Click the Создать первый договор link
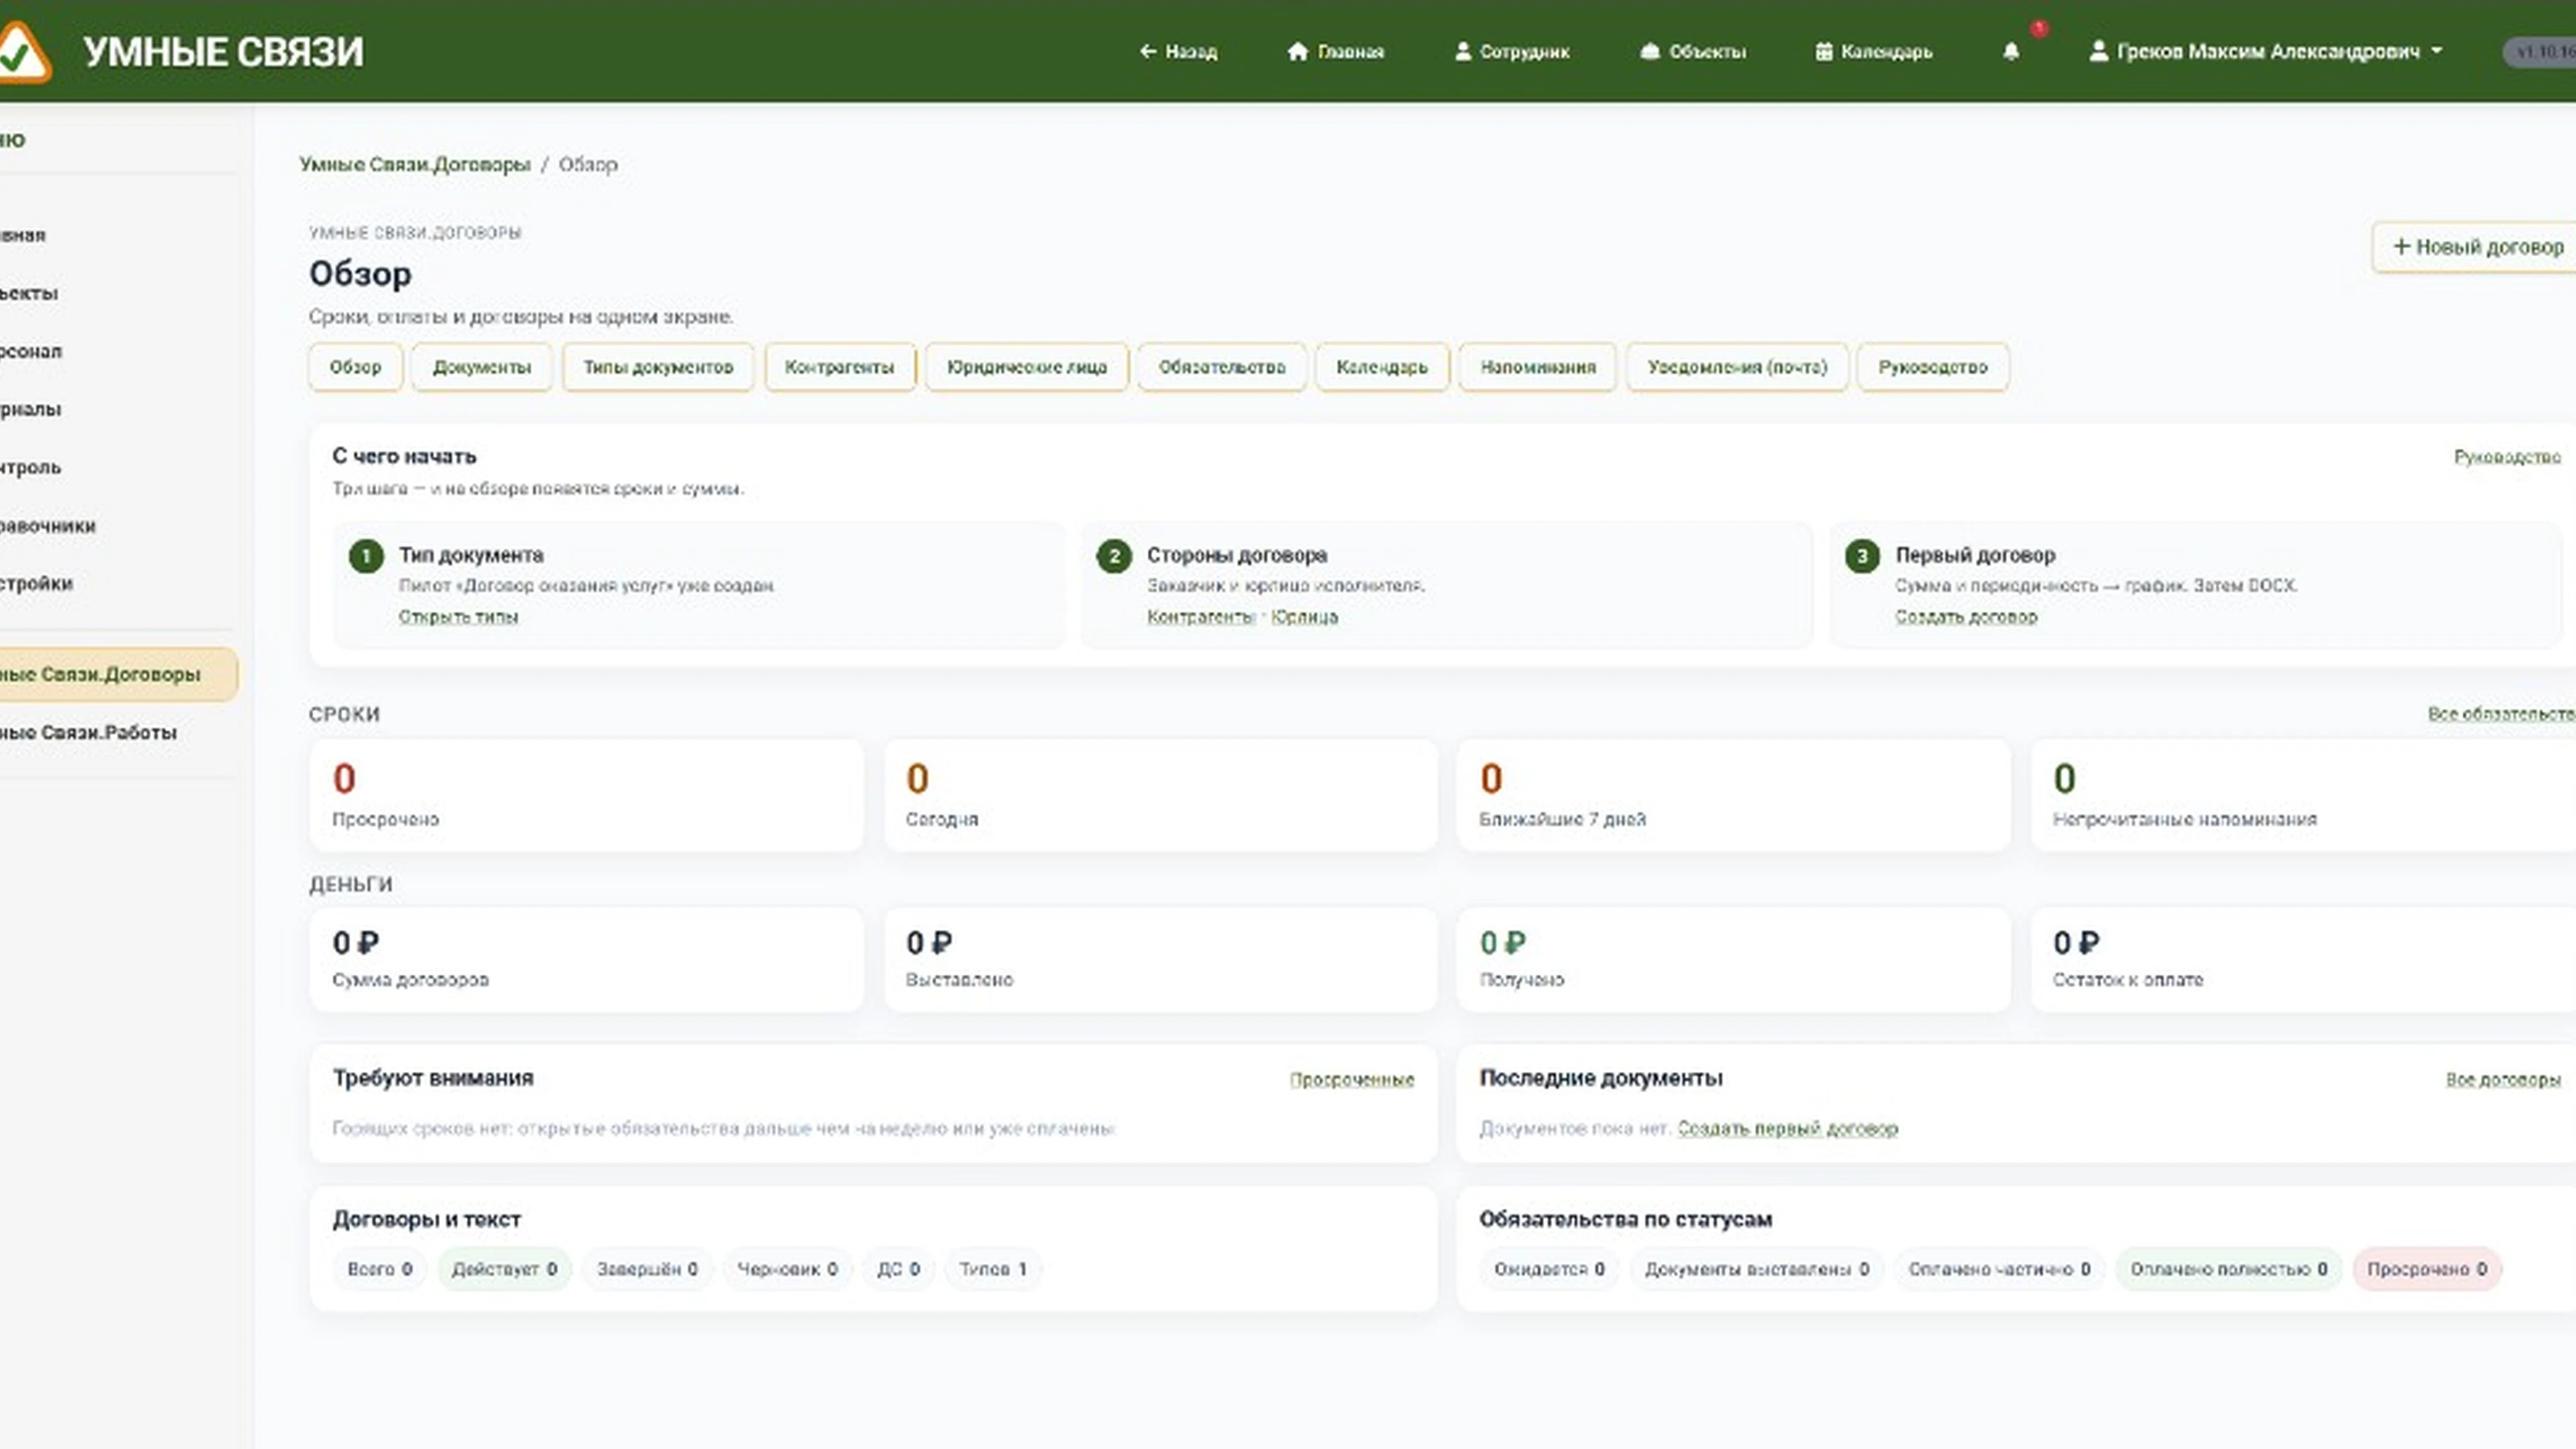 click(x=1787, y=1128)
